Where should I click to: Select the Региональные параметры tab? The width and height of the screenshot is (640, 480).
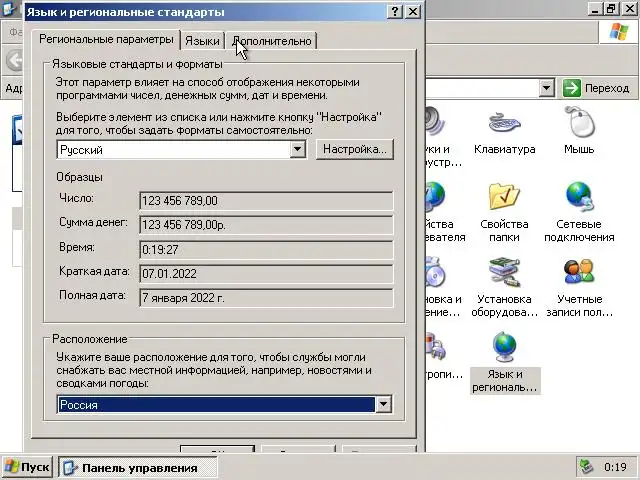[x=106, y=40]
